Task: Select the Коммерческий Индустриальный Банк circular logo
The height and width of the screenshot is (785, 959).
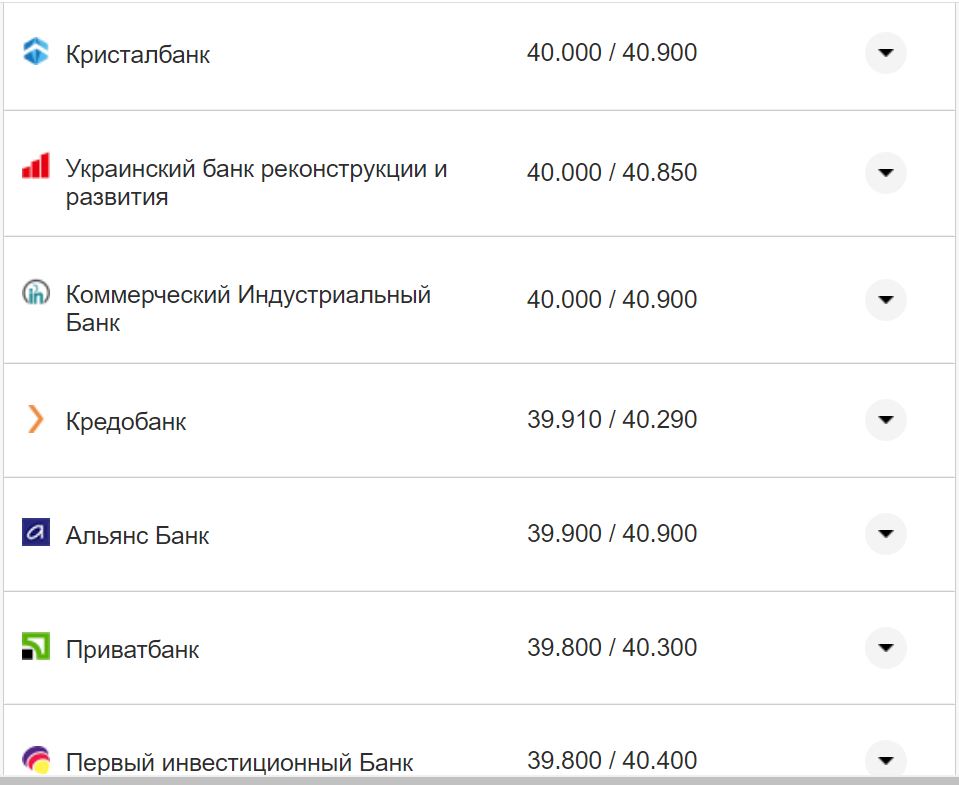Action: click(x=36, y=294)
